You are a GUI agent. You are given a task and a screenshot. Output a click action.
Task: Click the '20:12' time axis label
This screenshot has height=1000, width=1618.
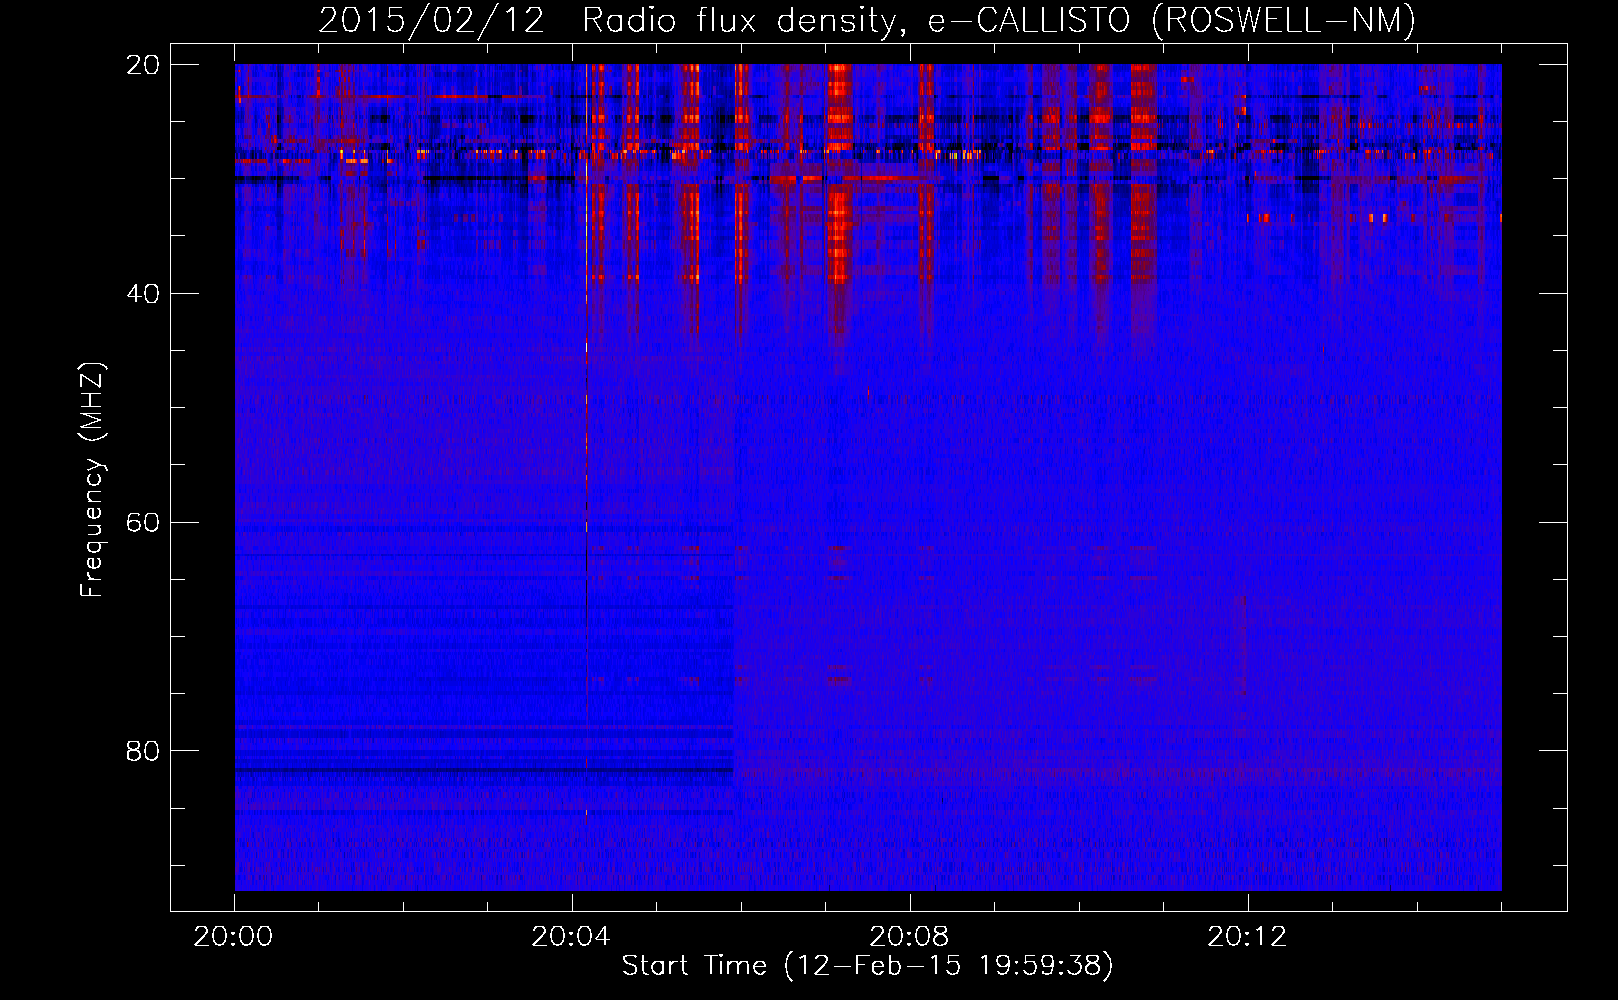point(1247,937)
